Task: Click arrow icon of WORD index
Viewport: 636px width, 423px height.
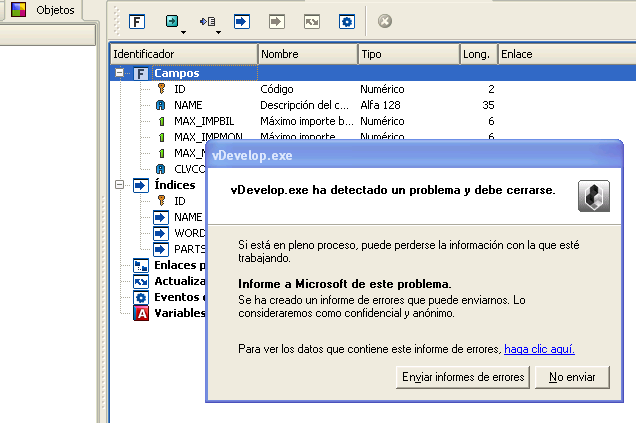Action: 161,233
